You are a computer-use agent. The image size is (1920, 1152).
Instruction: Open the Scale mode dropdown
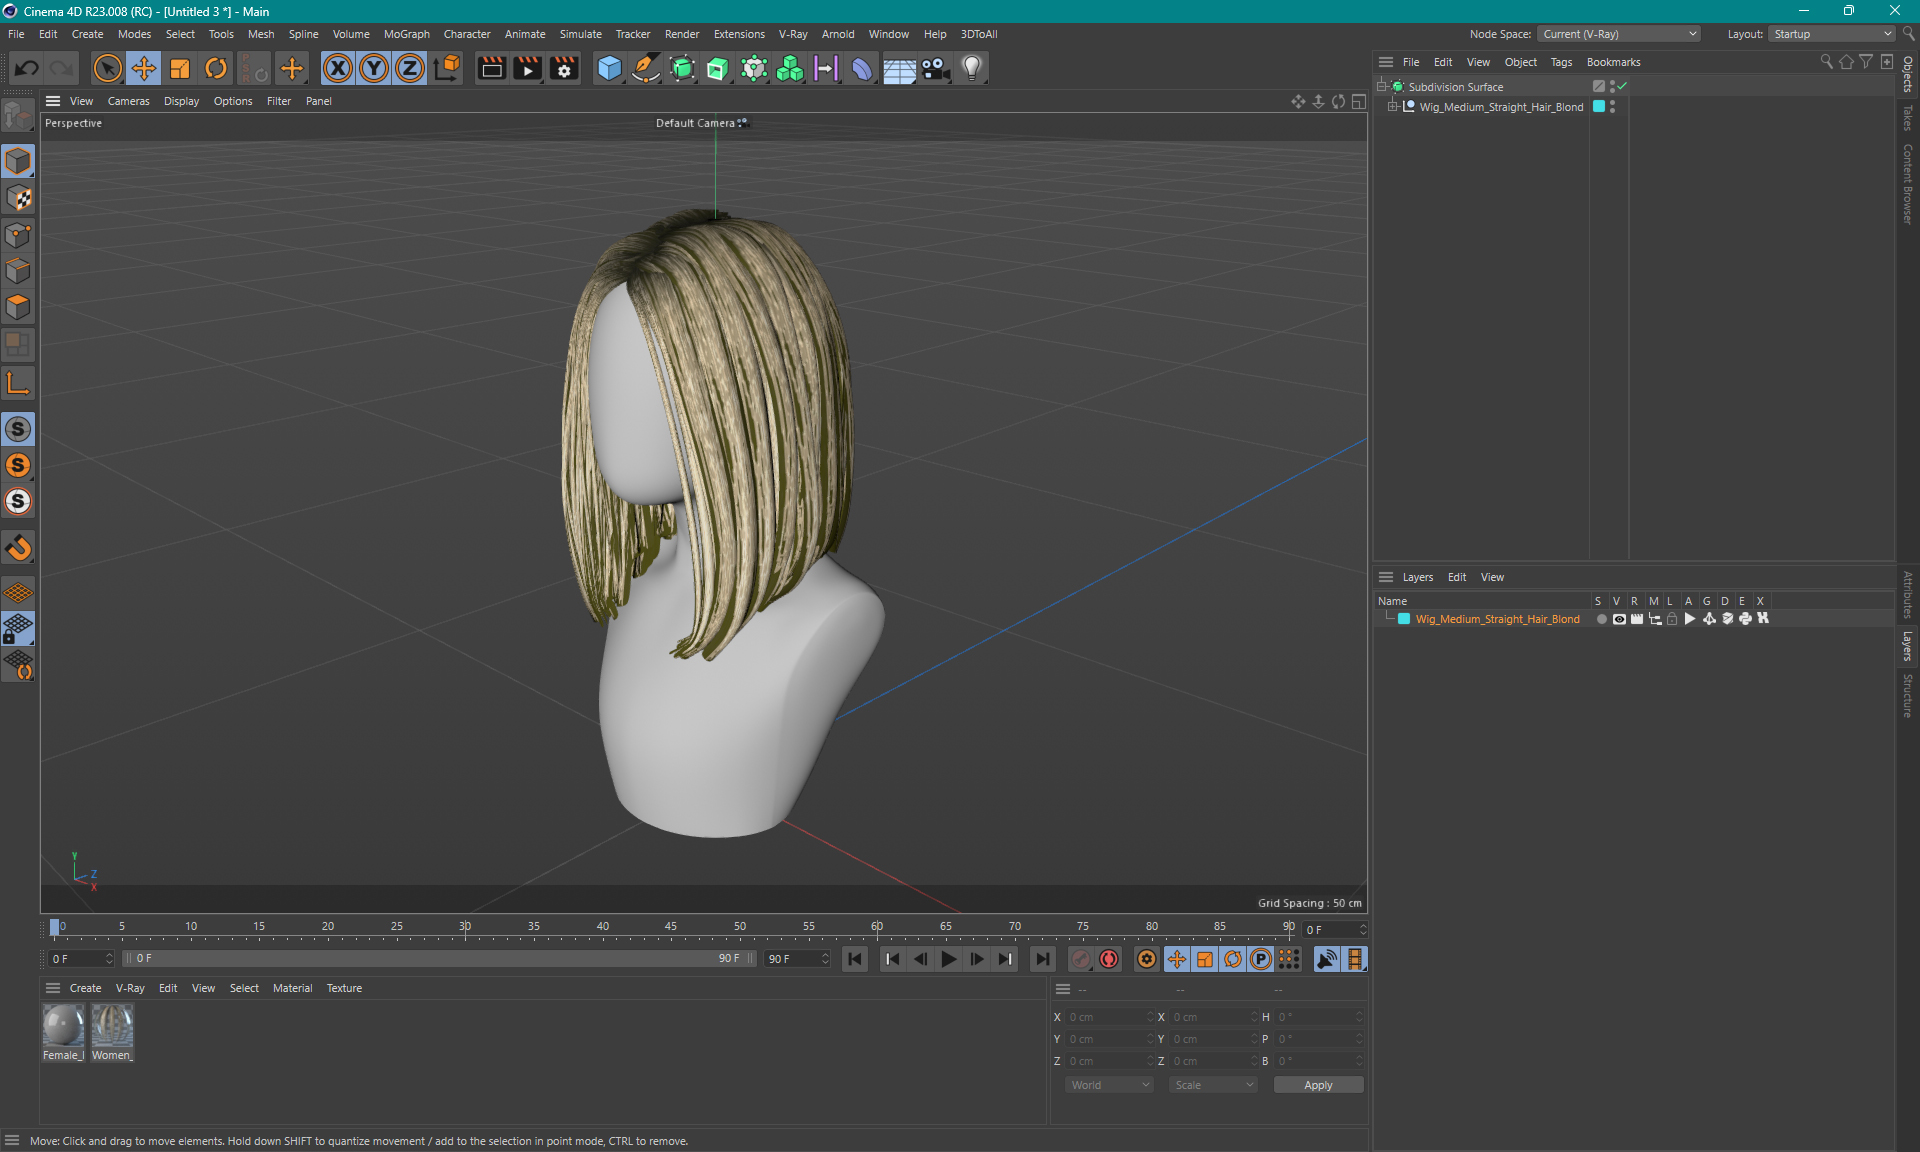tap(1213, 1085)
